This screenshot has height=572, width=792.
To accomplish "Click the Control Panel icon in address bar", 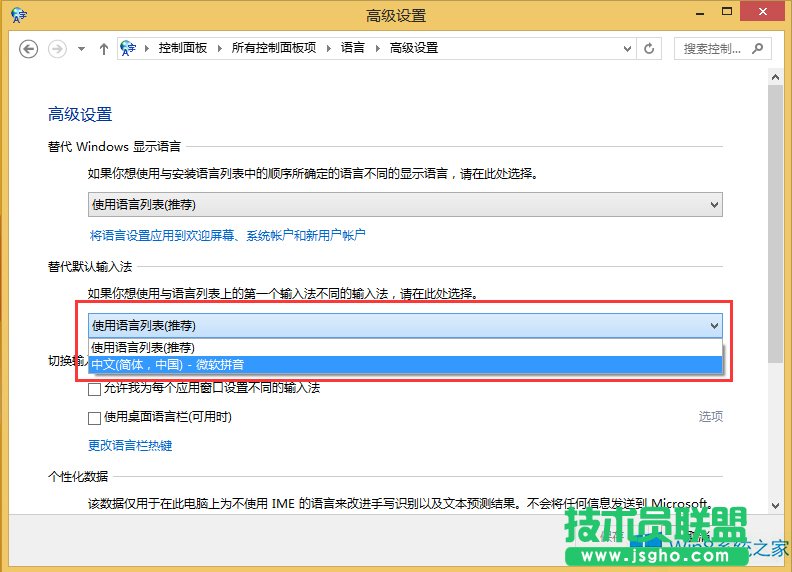I will pyautogui.click(x=129, y=48).
